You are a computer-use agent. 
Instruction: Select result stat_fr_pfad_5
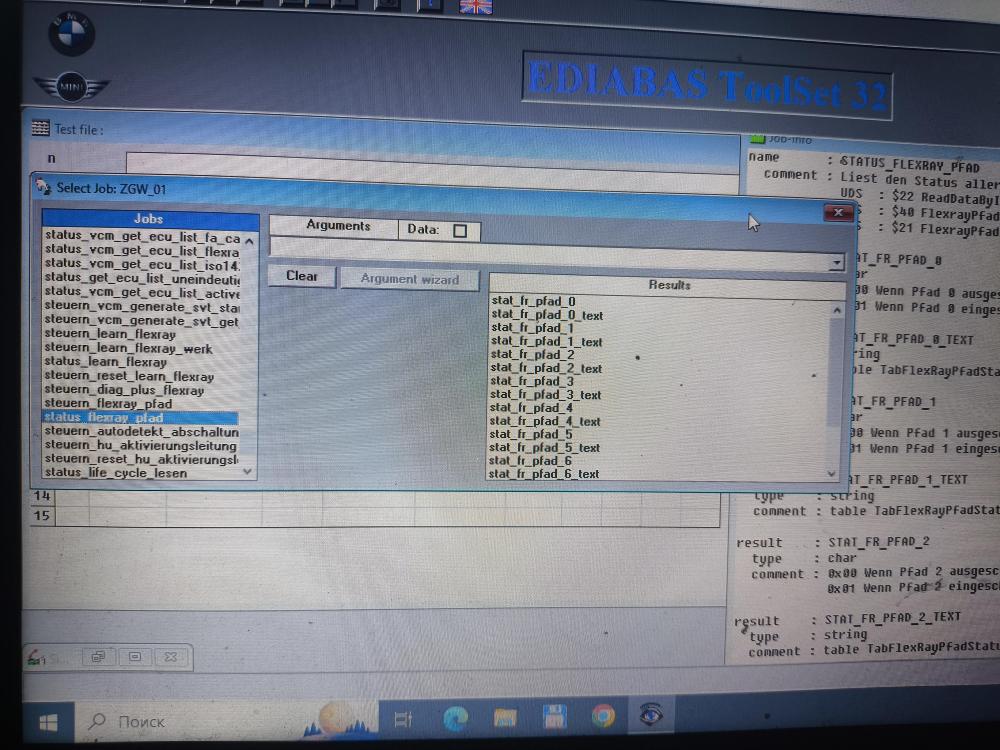[531, 434]
